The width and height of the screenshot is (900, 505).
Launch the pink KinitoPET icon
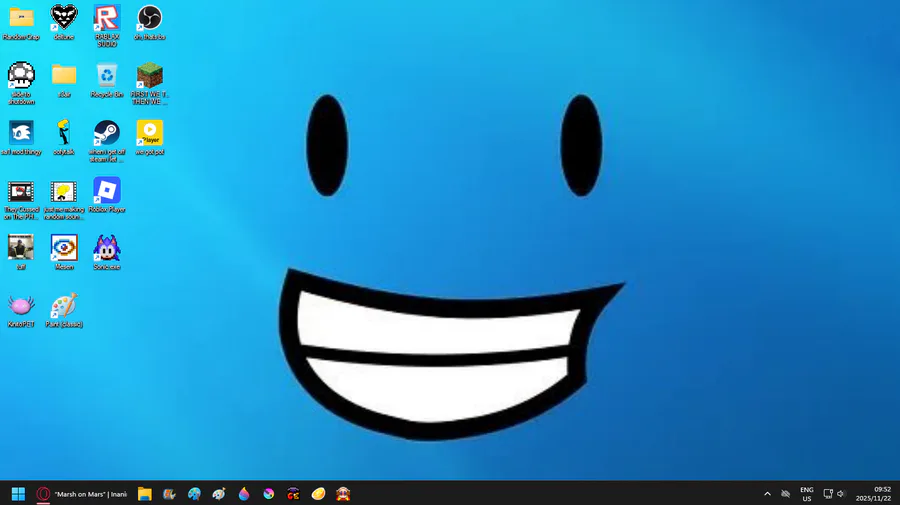(x=21, y=305)
